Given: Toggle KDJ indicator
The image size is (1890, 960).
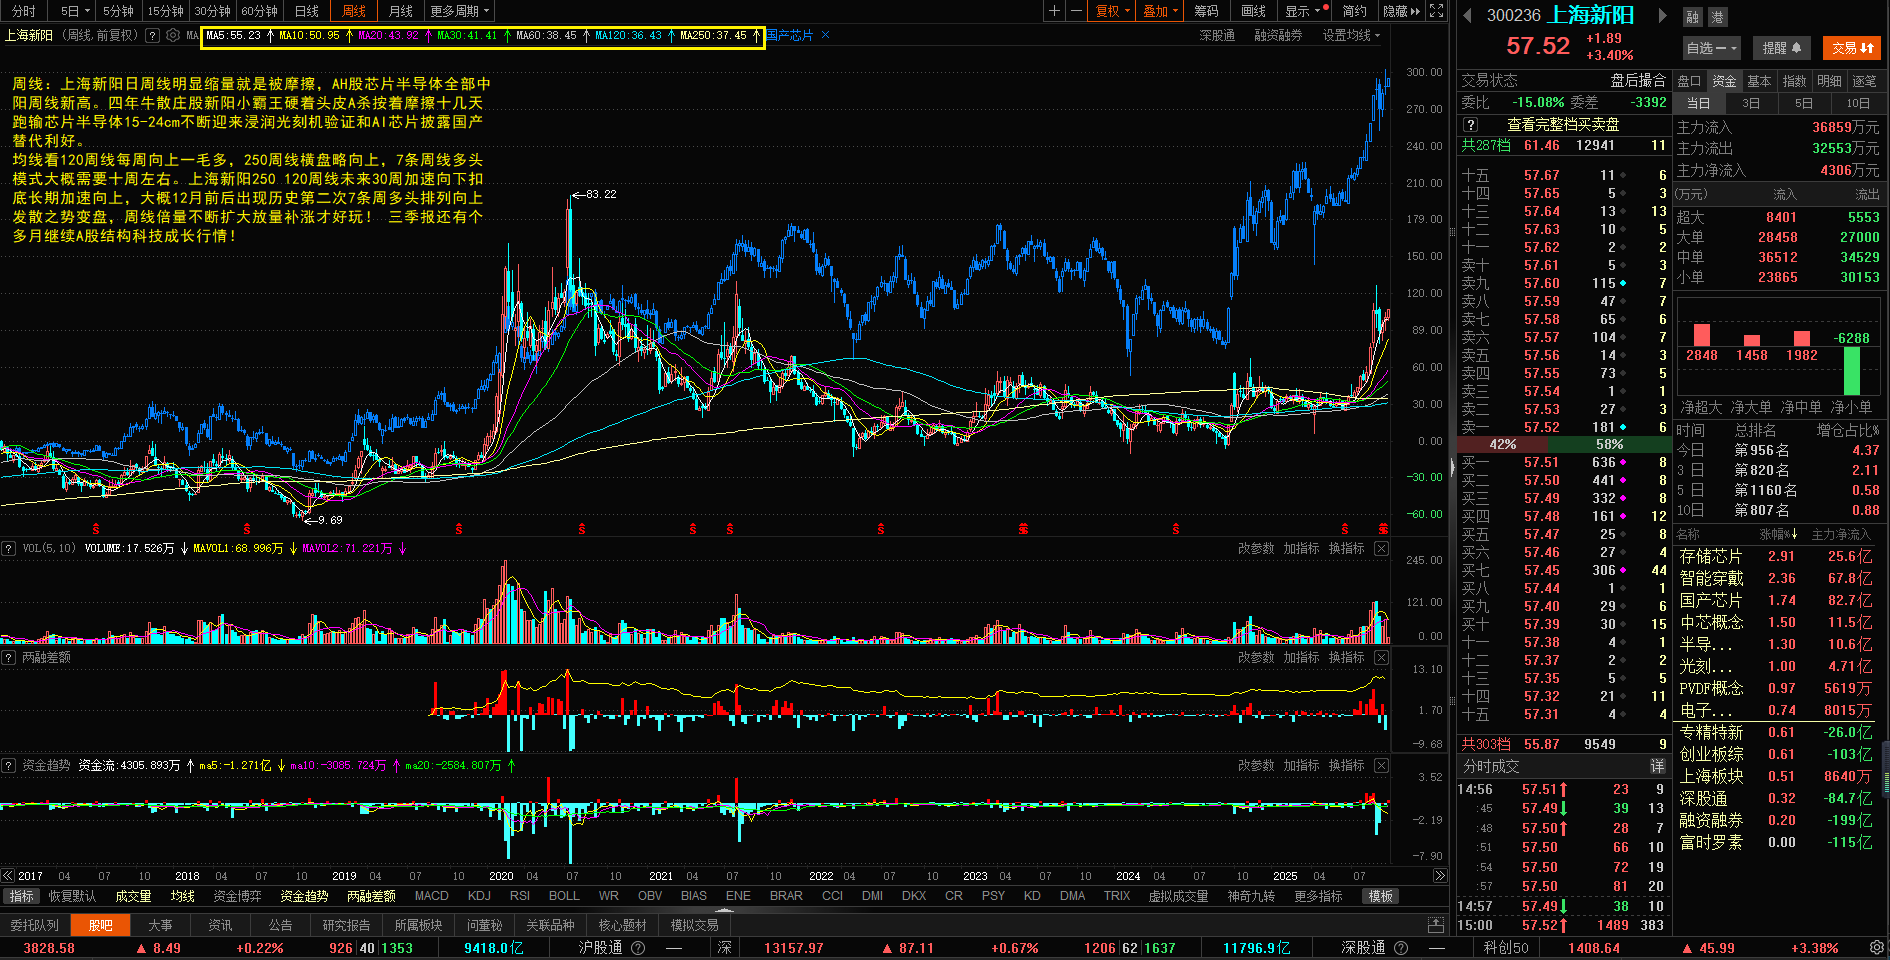Looking at the screenshot, I should (479, 896).
